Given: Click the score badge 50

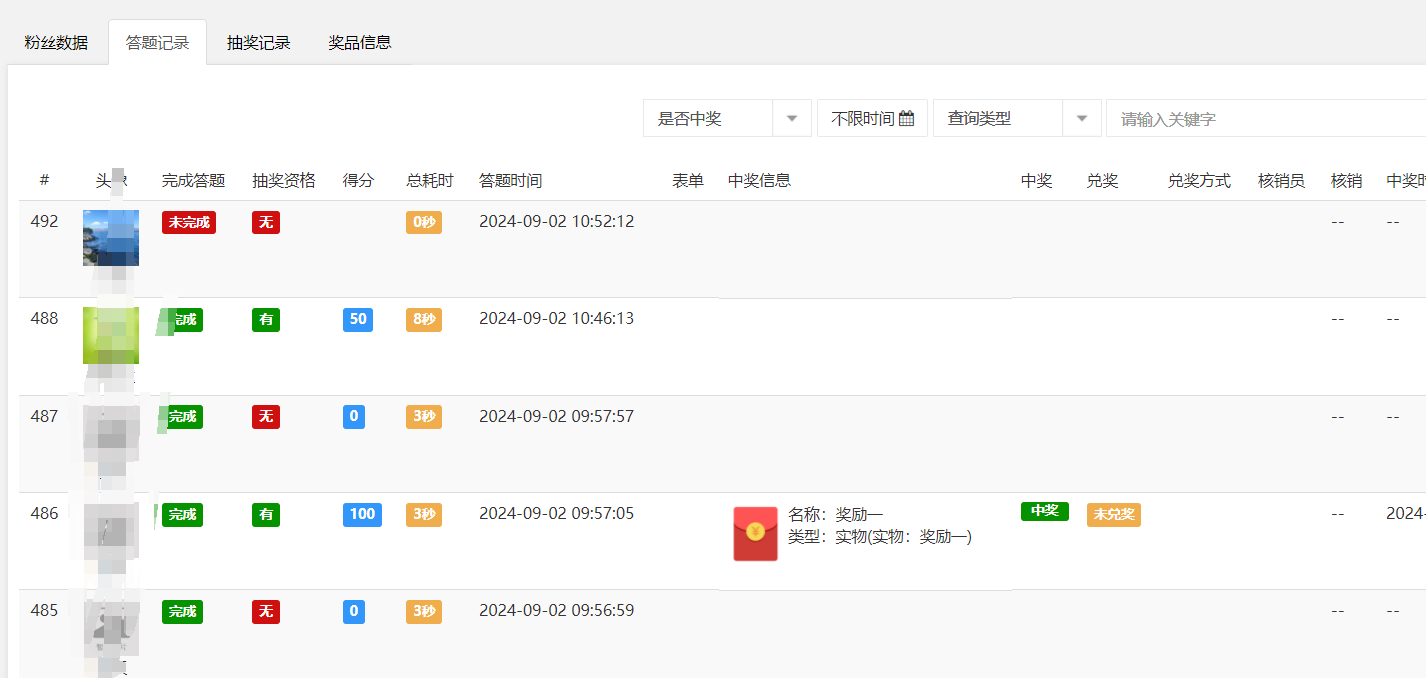Looking at the screenshot, I should coord(358,320).
